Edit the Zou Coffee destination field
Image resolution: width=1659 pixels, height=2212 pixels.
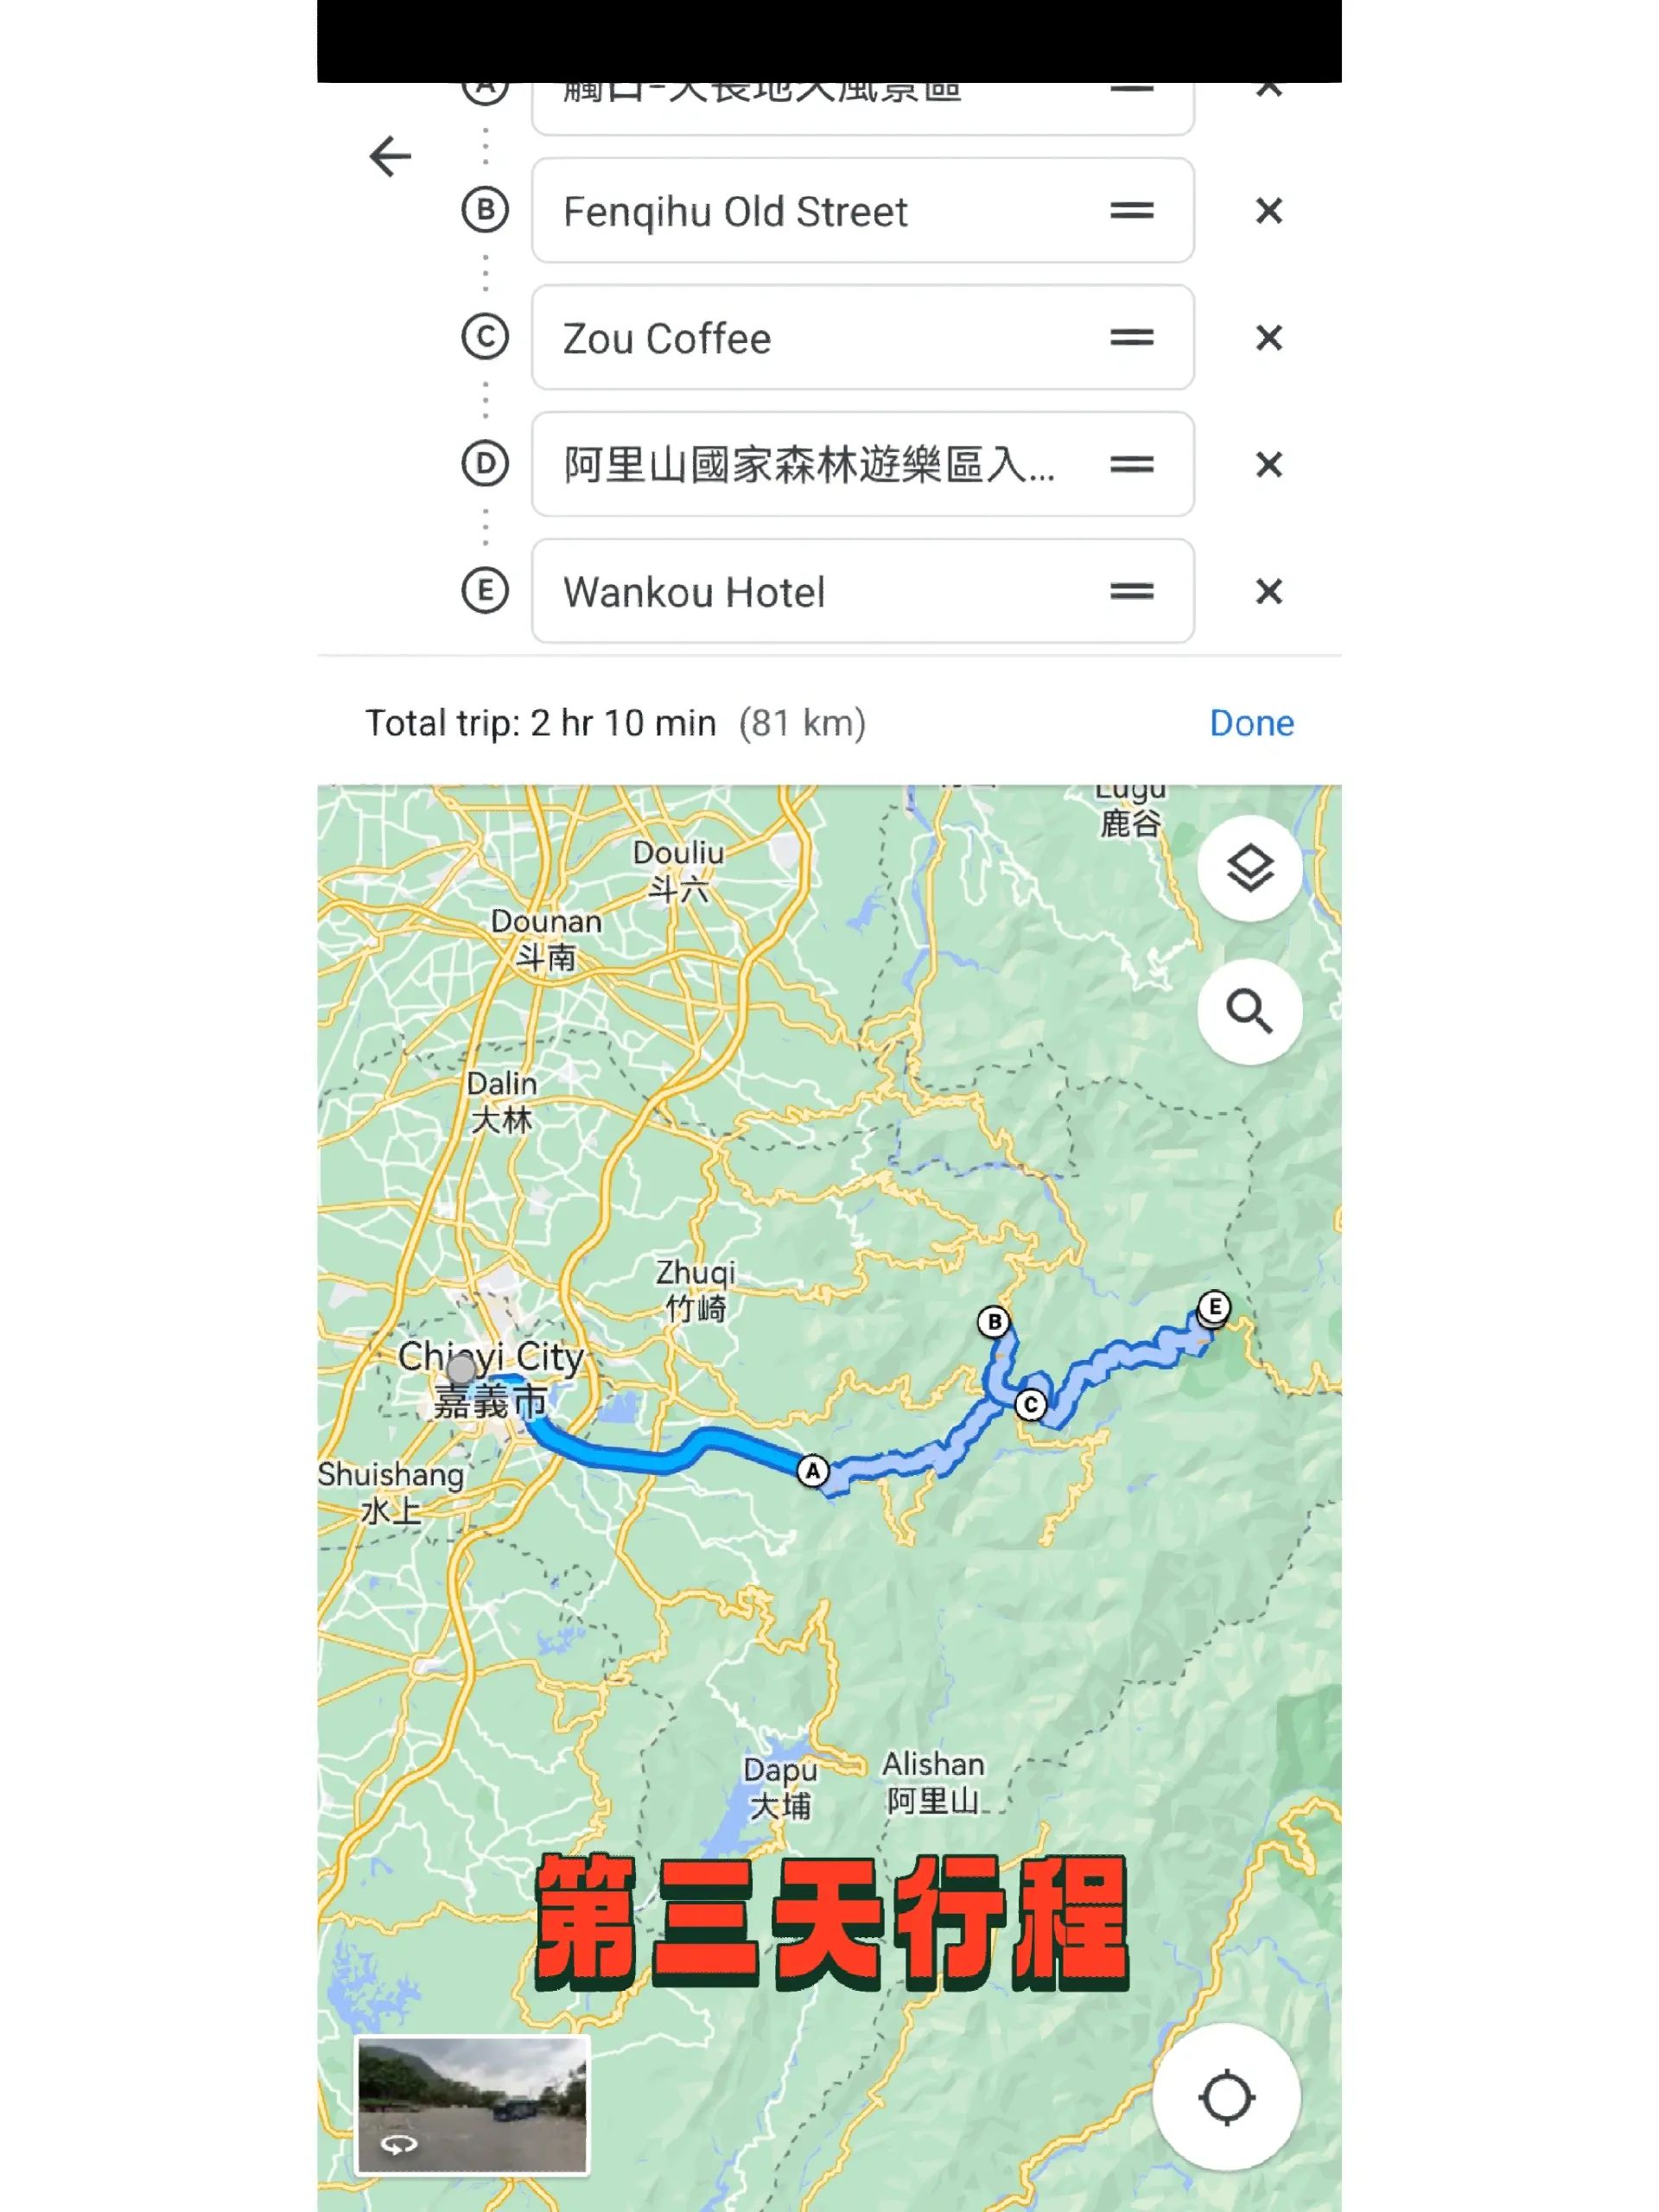(862, 338)
